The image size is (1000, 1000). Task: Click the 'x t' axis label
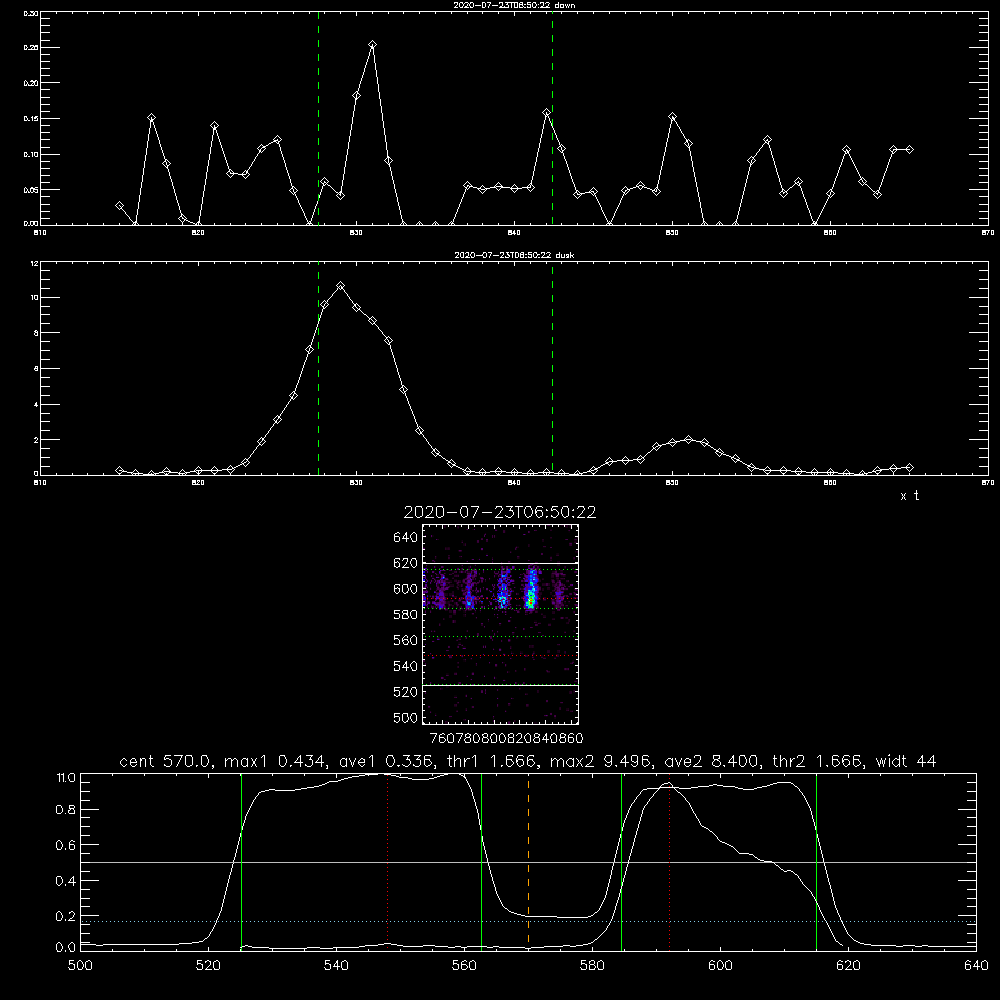(909, 496)
